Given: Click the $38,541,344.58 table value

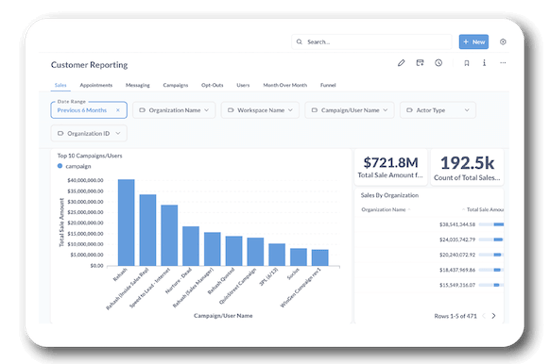Looking at the screenshot, I should (457, 224).
